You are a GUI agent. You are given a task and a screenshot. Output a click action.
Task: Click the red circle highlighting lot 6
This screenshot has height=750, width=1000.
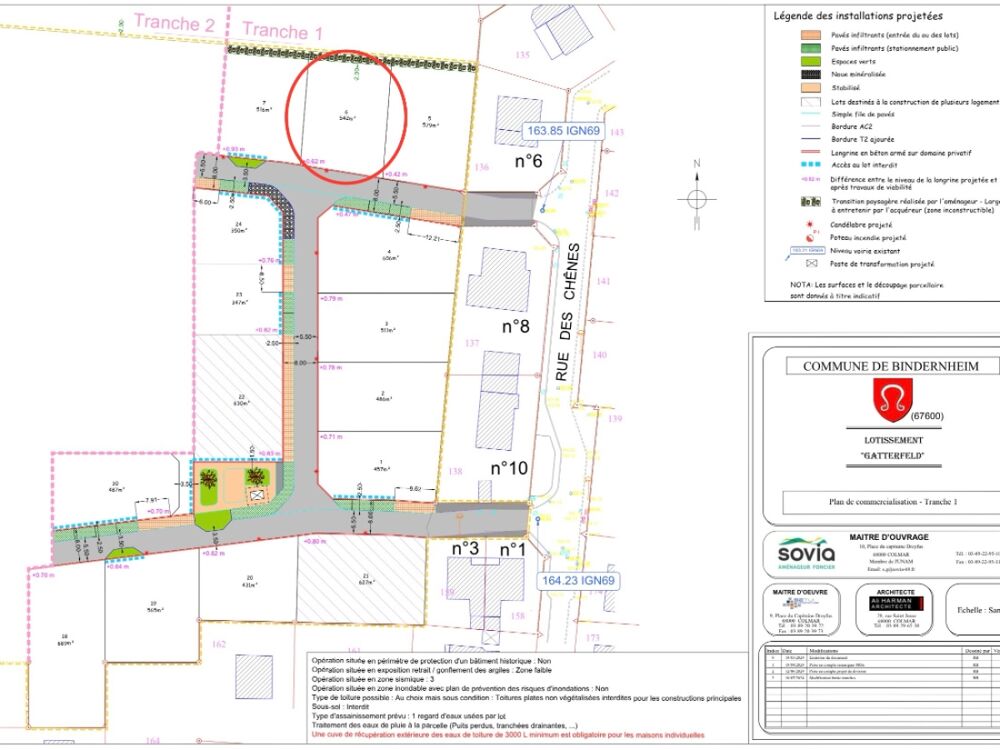[x=347, y=113]
